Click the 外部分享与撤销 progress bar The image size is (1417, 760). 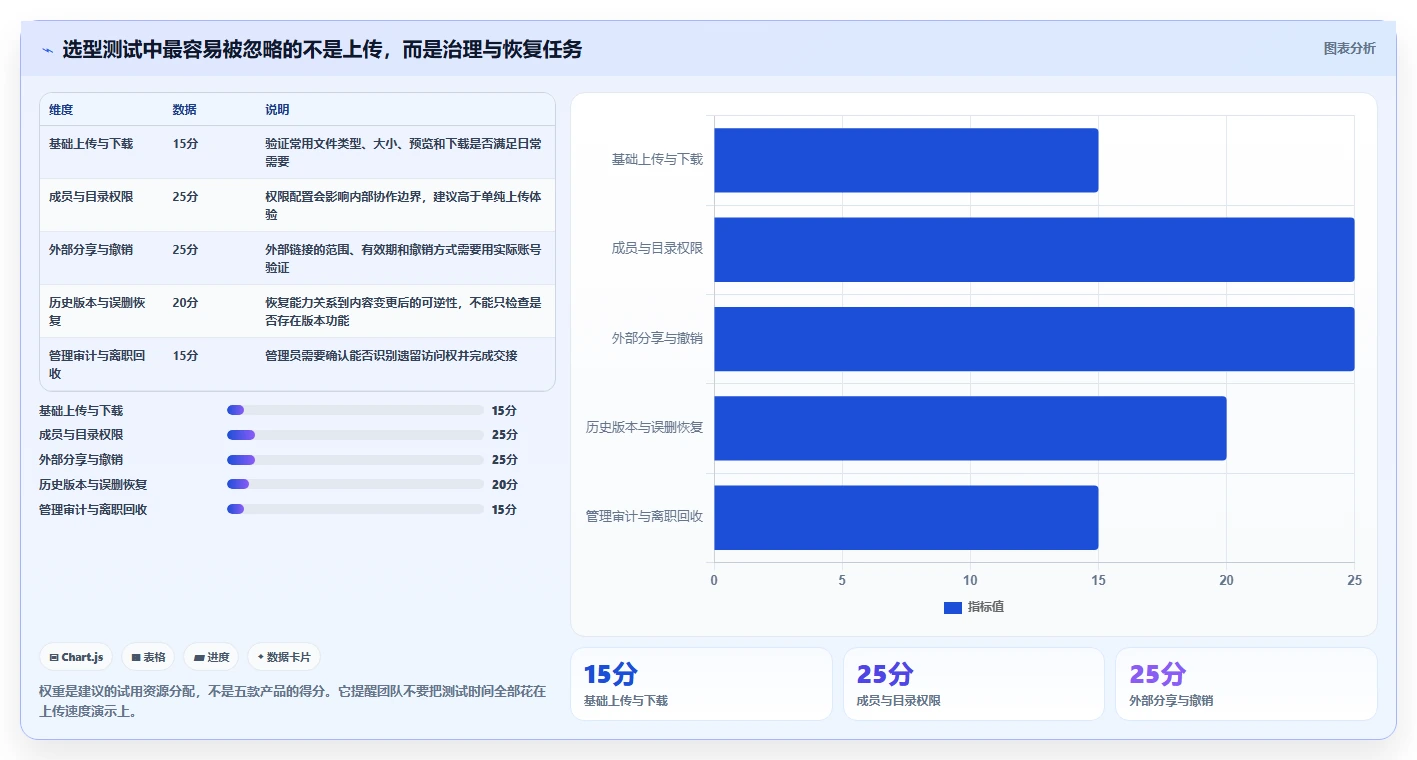point(355,460)
